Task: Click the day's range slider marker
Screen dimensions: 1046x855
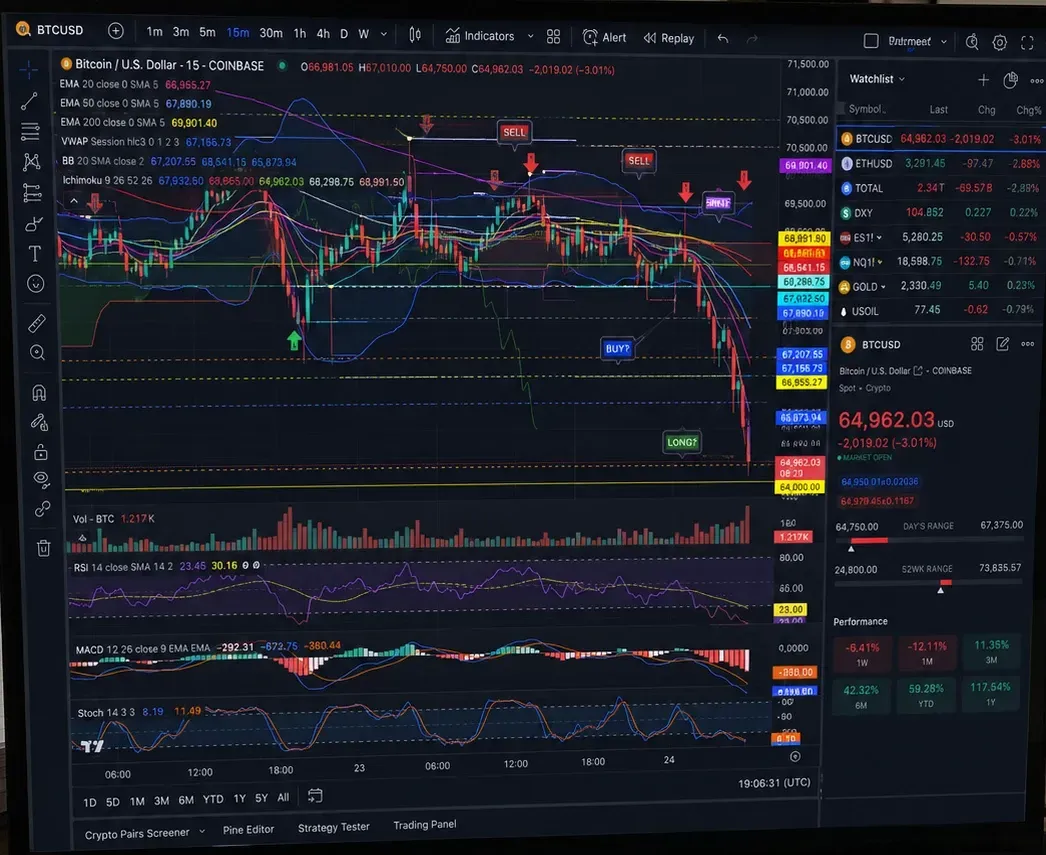Action: click(x=851, y=548)
